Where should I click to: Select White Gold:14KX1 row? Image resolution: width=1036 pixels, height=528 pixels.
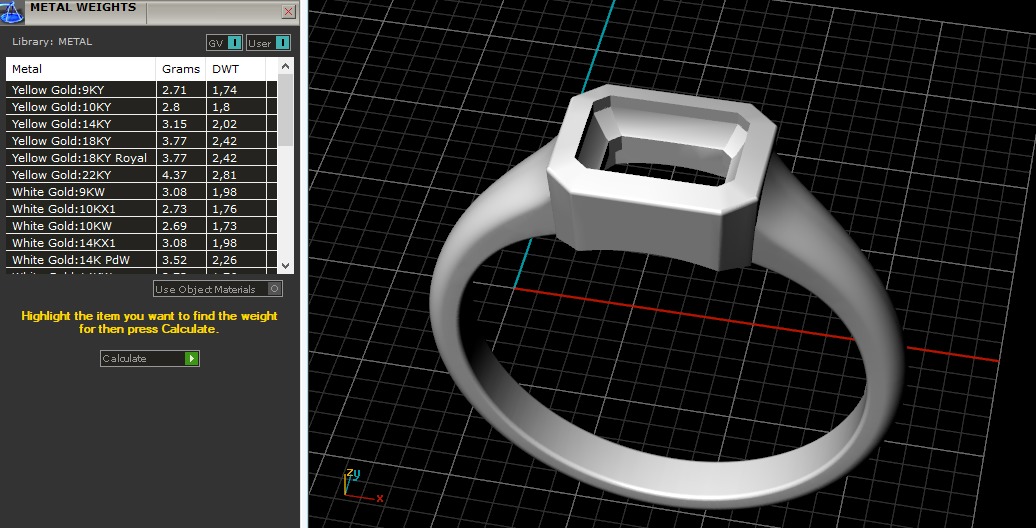pos(141,243)
